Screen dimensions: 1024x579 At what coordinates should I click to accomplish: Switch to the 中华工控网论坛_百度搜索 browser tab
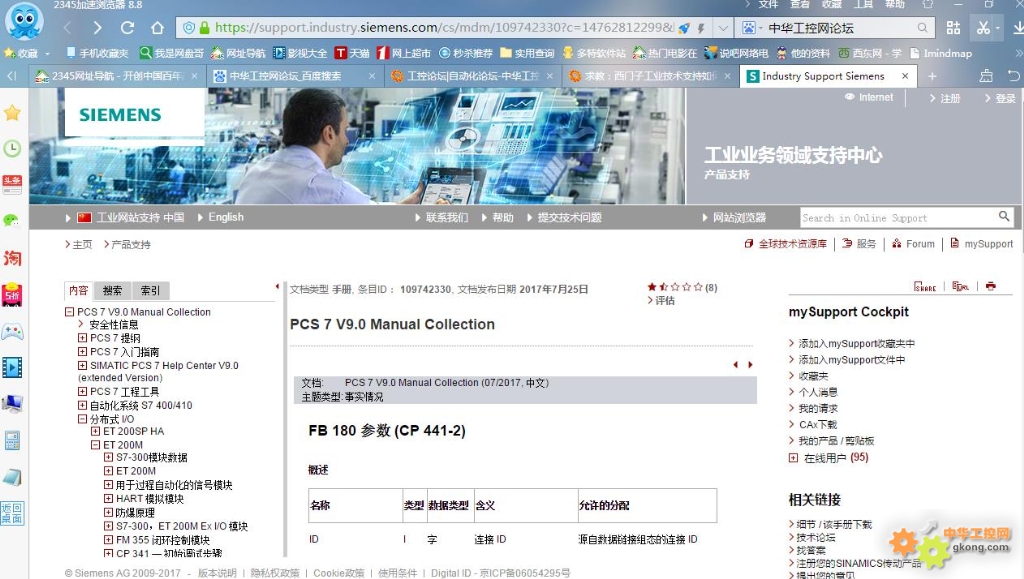click(x=294, y=76)
